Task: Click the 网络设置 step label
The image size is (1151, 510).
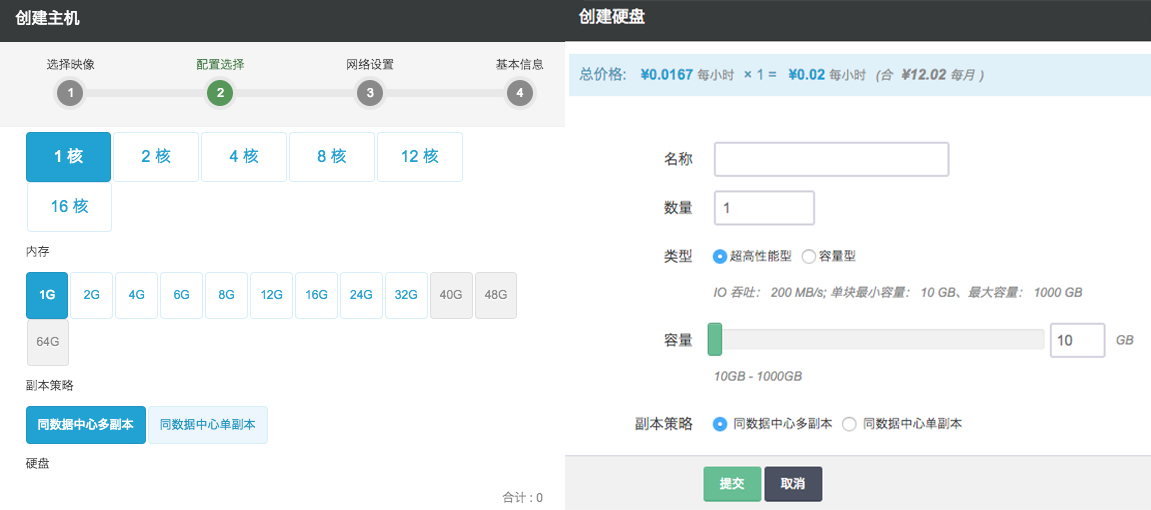Action: click(370, 64)
